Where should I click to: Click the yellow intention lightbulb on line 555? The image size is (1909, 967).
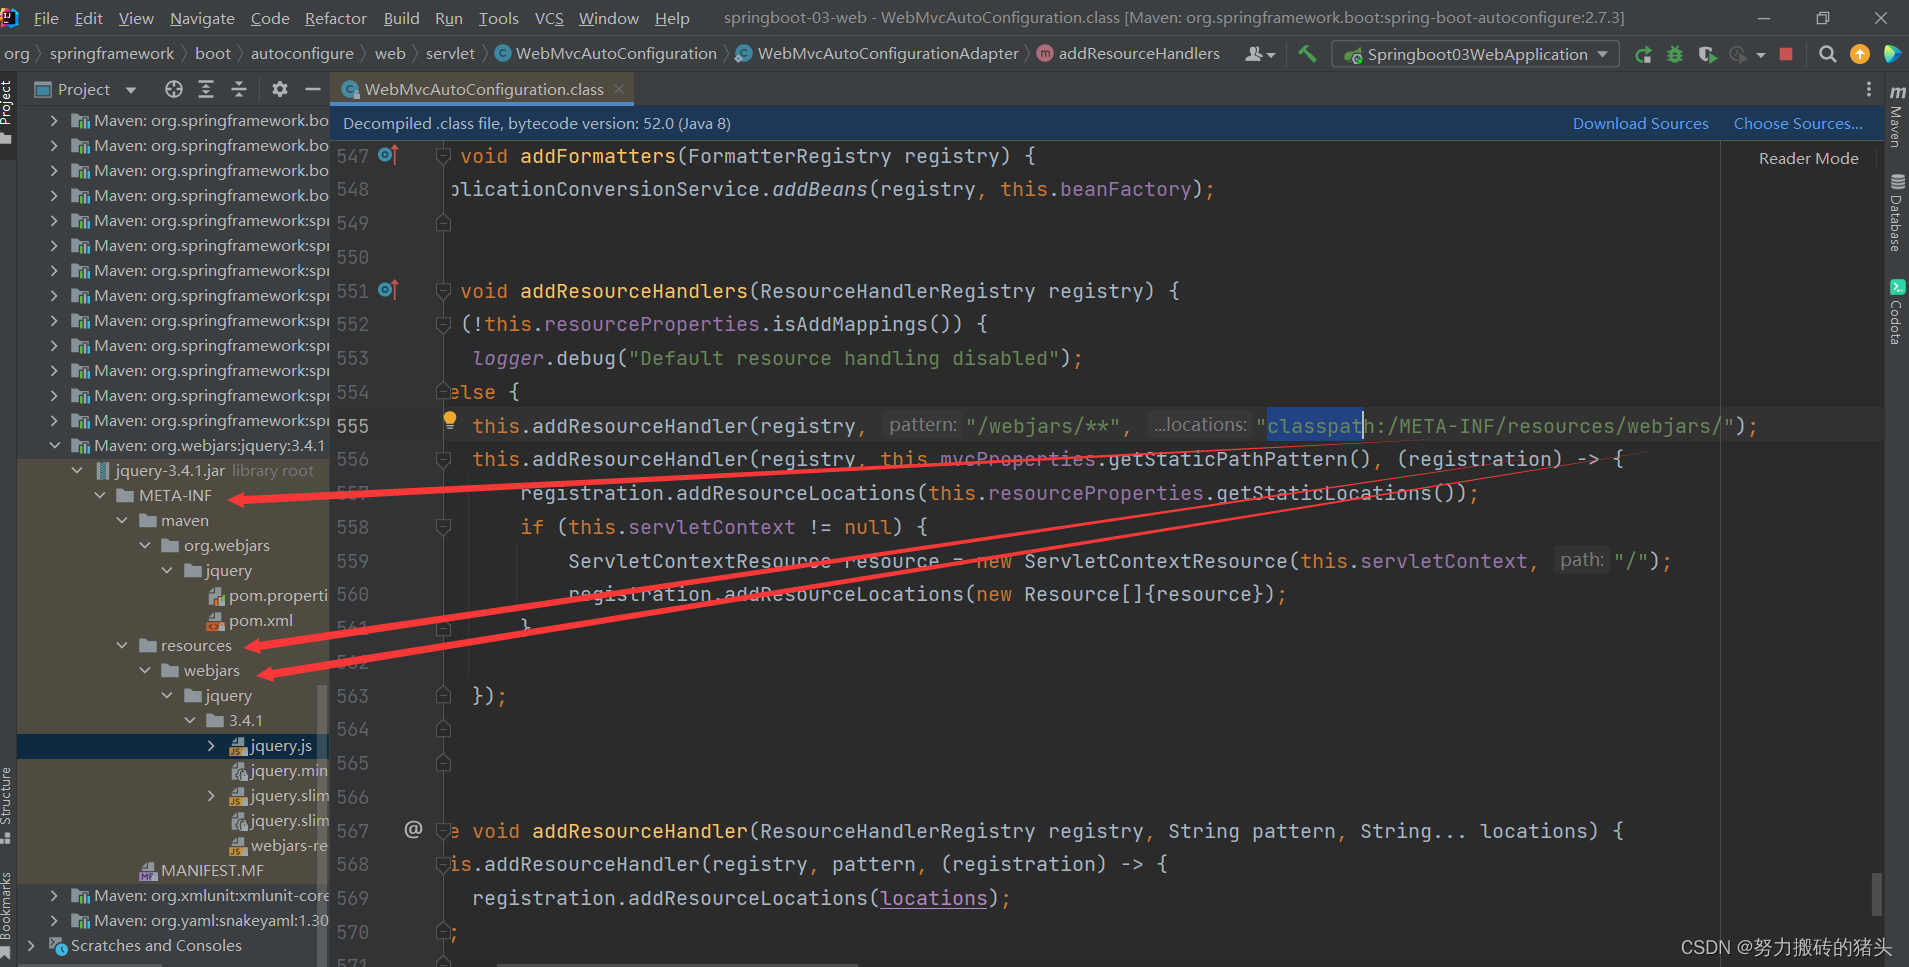point(450,420)
